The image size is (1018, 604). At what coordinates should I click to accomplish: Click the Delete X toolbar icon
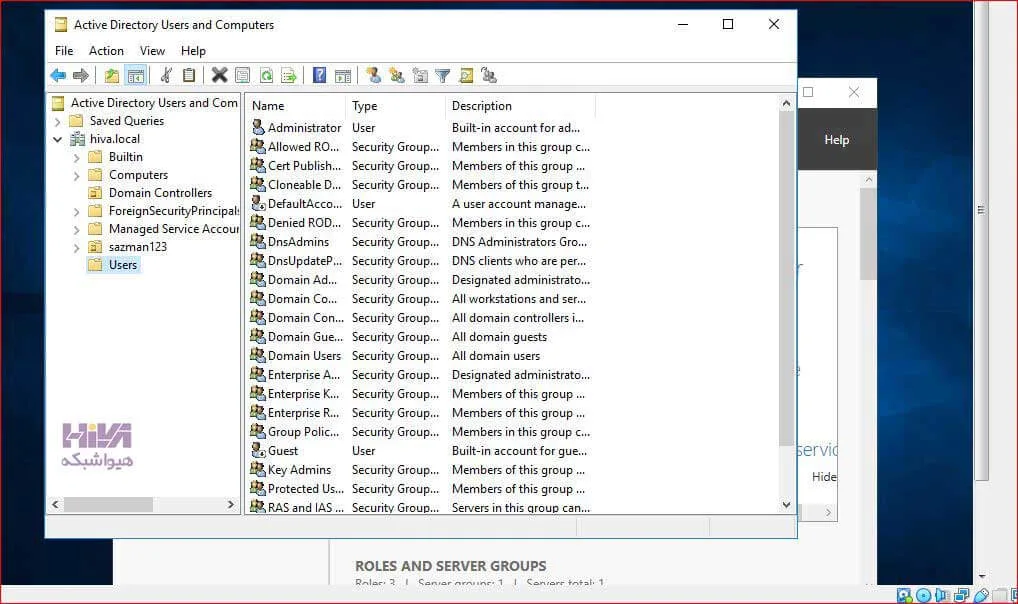[x=219, y=75]
